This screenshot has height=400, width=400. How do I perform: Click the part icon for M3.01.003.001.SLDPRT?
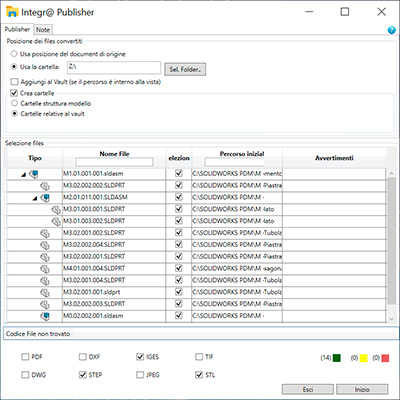56,210
